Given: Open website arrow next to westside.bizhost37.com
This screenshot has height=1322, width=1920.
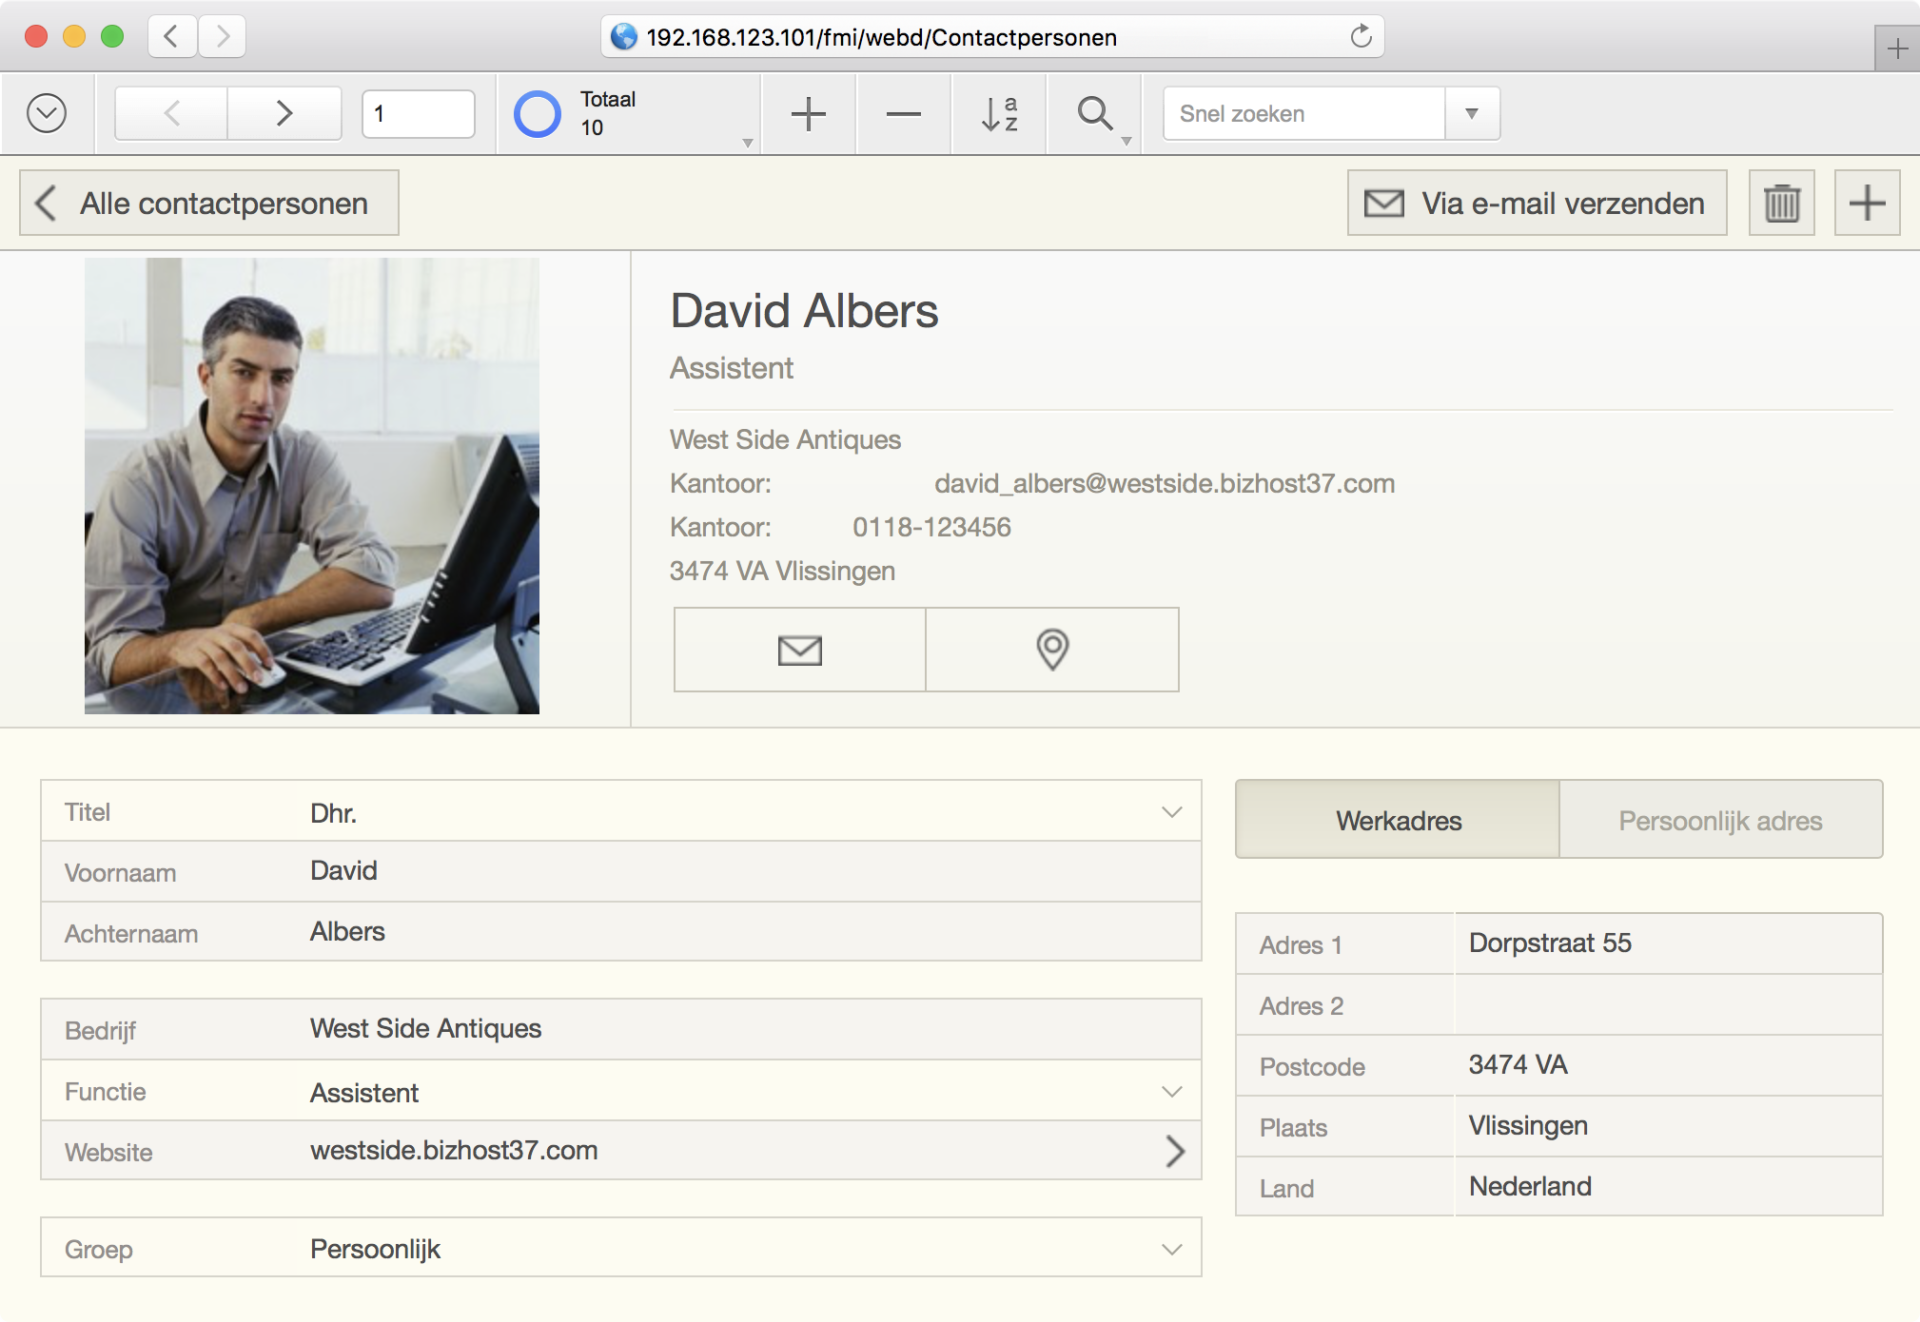Looking at the screenshot, I should 1175,1151.
